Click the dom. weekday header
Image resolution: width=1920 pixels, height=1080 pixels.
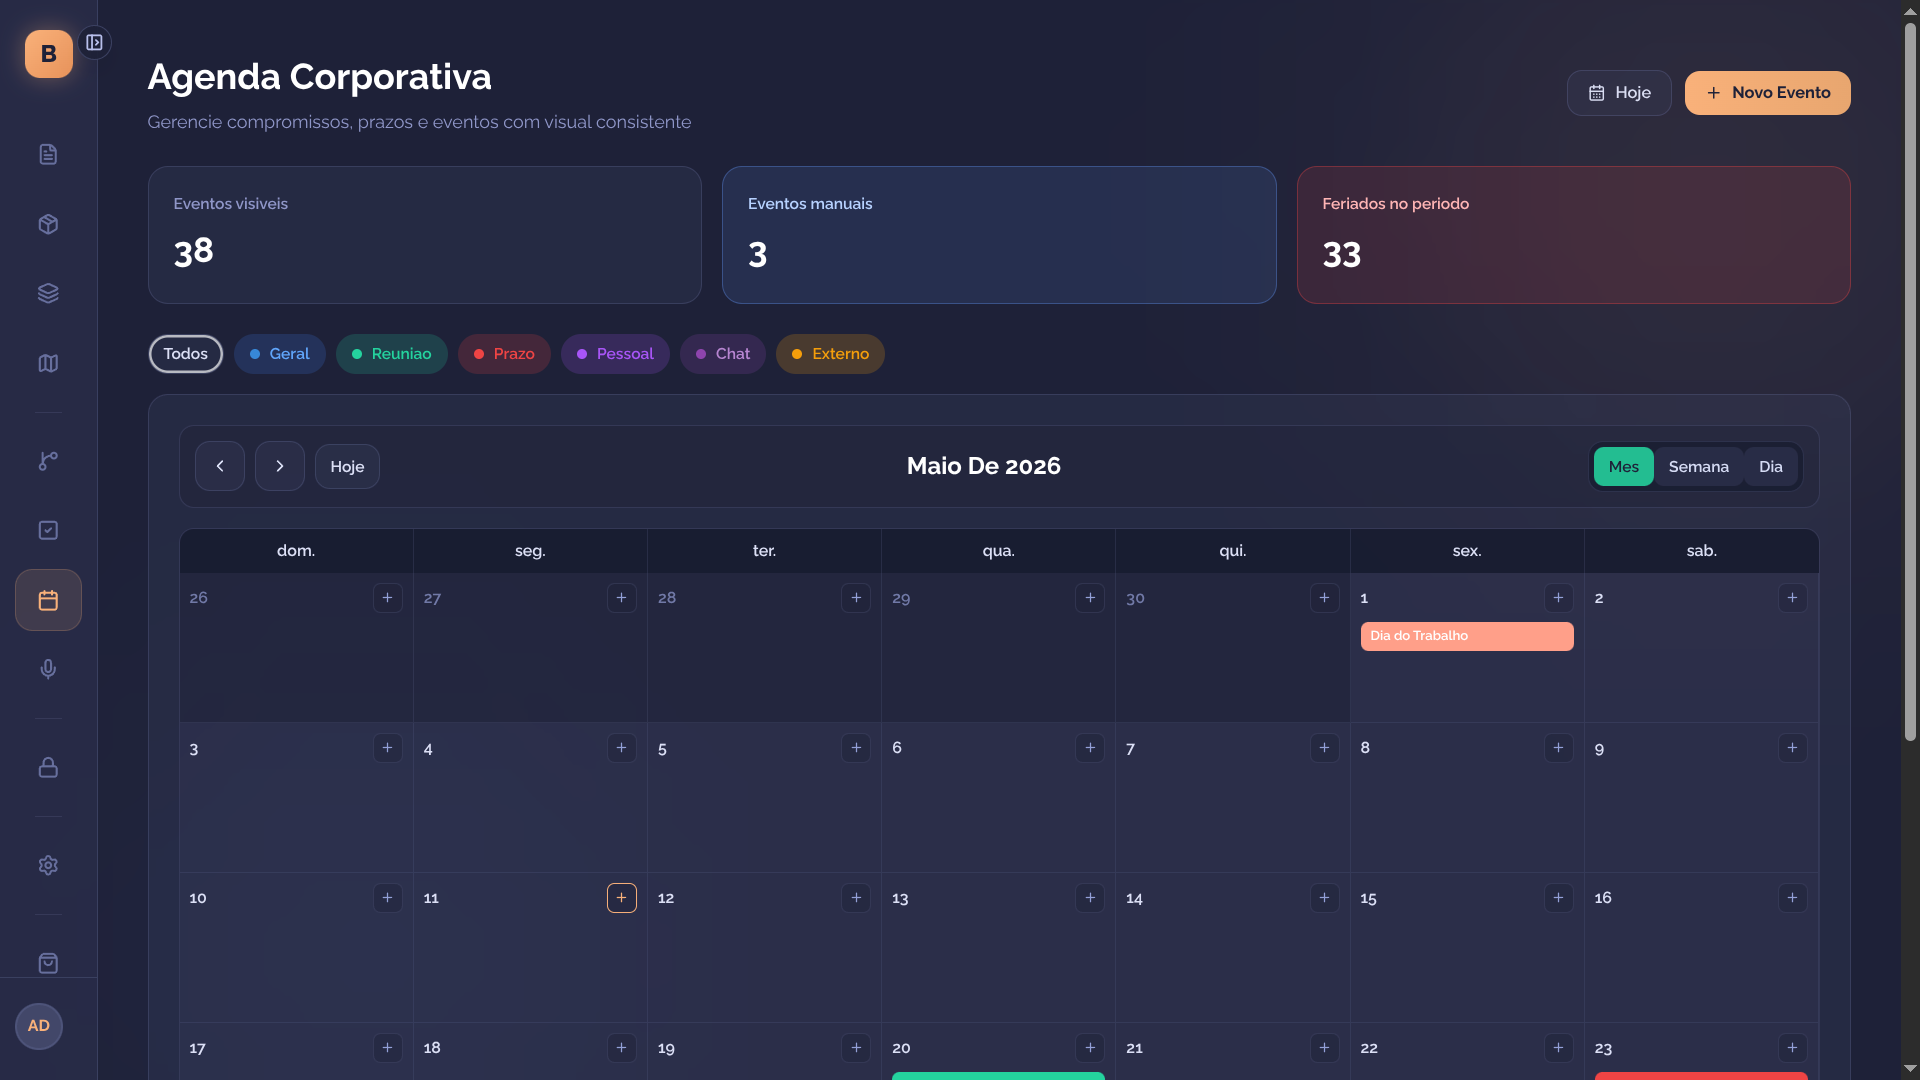296,551
